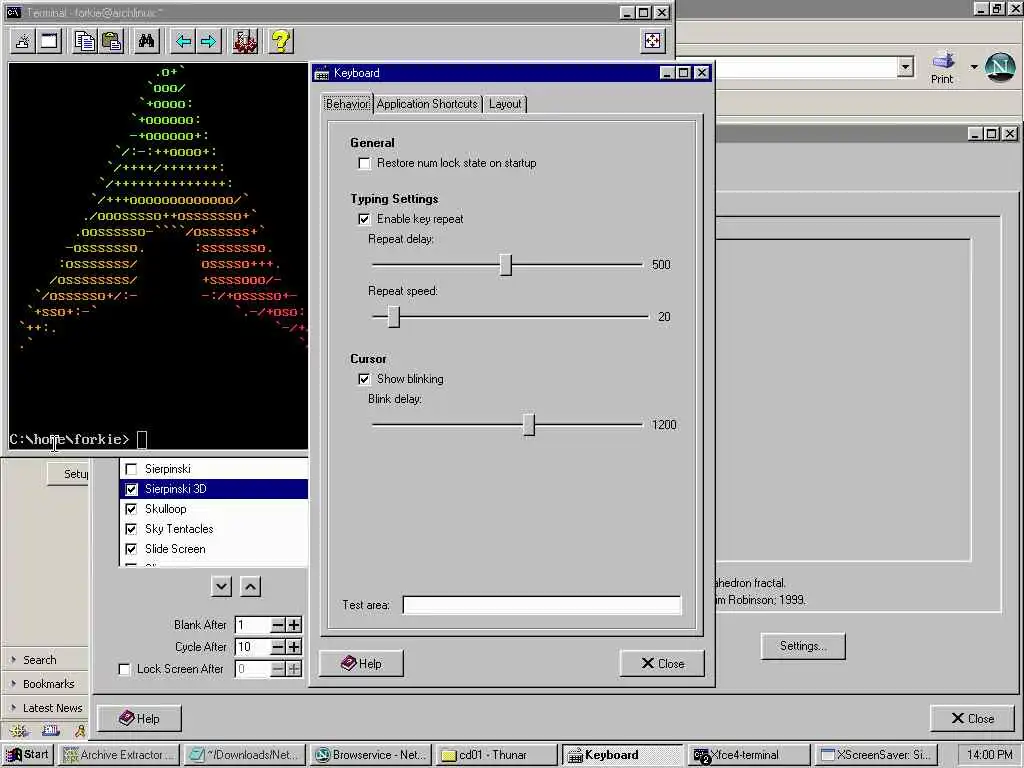Screen dimensions: 1024x768
Task: Click the copy icon in Terminal toolbar
Action: pos(85,42)
